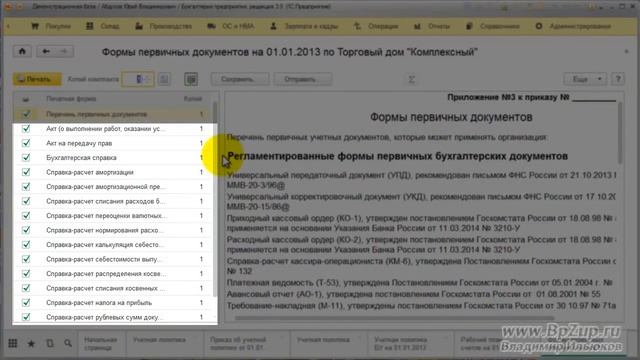Click the Сохранить button
Viewport: 640px width, 360px height.
(240, 79)
